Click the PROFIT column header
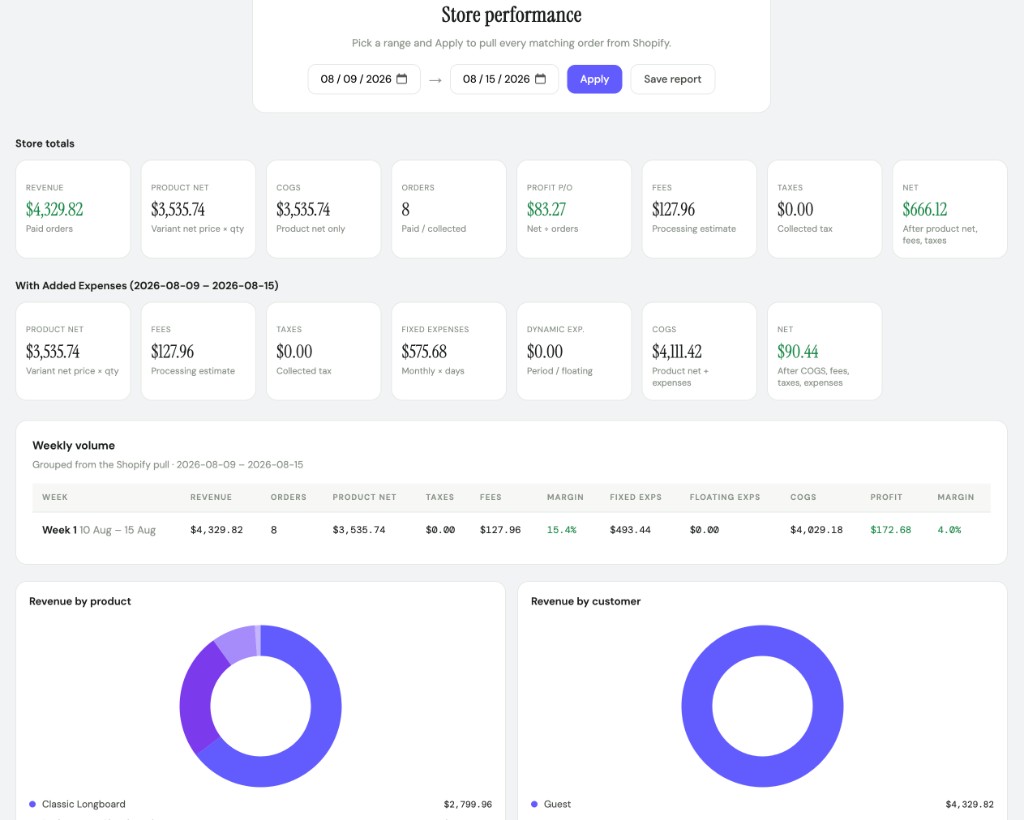The width and height of the screenshot is (1024, 820). 886,497
